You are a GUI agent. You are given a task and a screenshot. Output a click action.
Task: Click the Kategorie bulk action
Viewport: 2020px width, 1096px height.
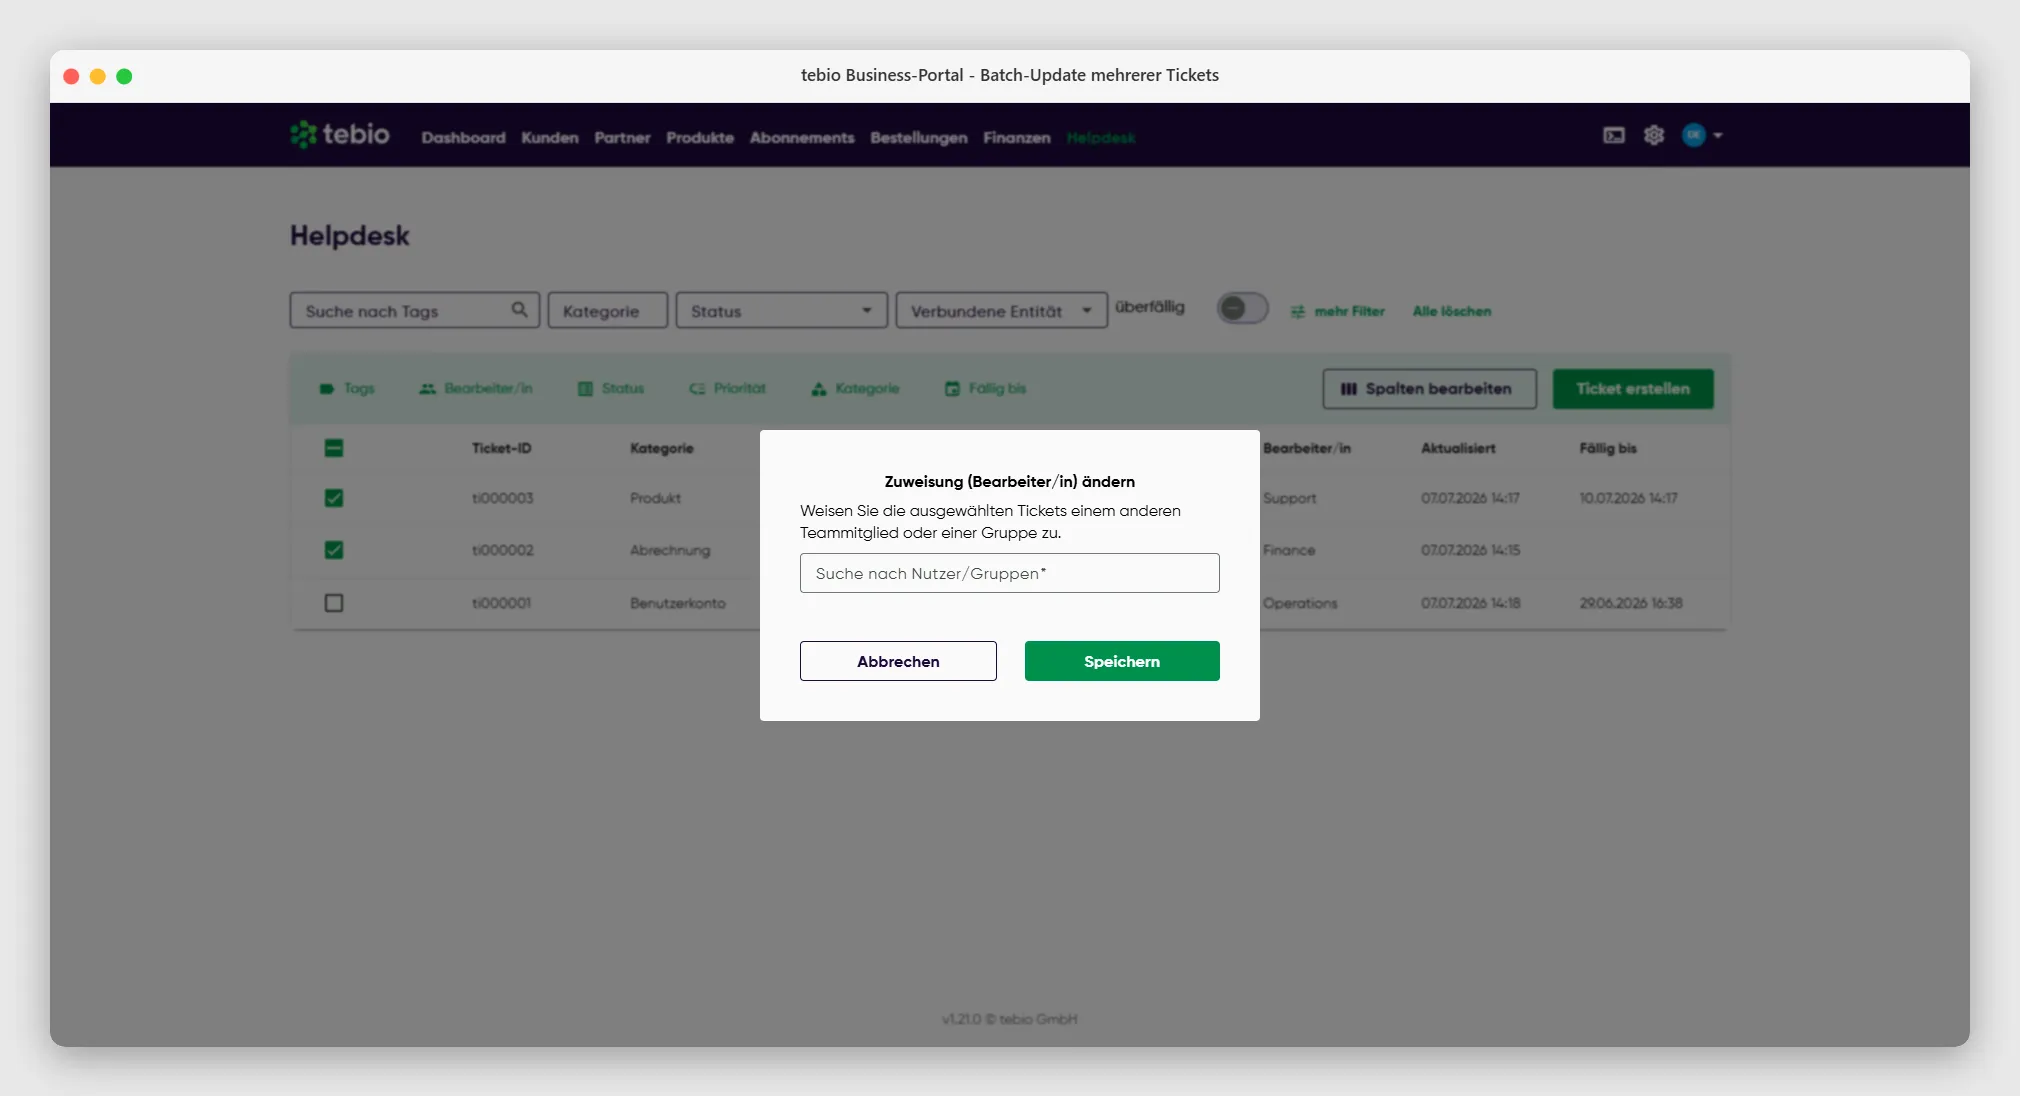click(855, 388)
